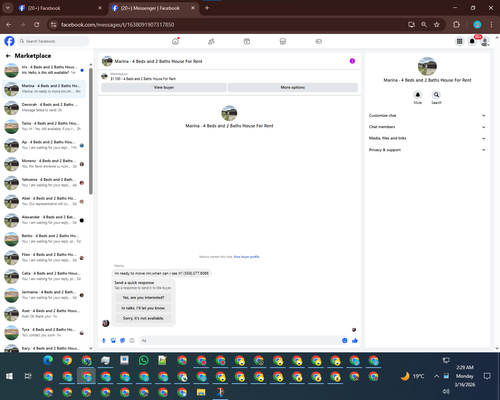Open the Chrome zoom magnifier icon in the address bar
The image size is (500, 400).
pos(424,25)
